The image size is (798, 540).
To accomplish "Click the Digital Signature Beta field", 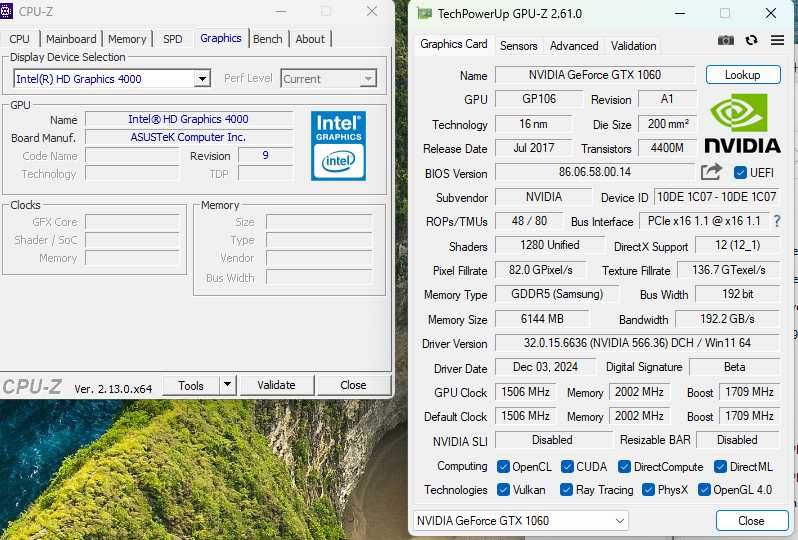I will pos(735,367).
